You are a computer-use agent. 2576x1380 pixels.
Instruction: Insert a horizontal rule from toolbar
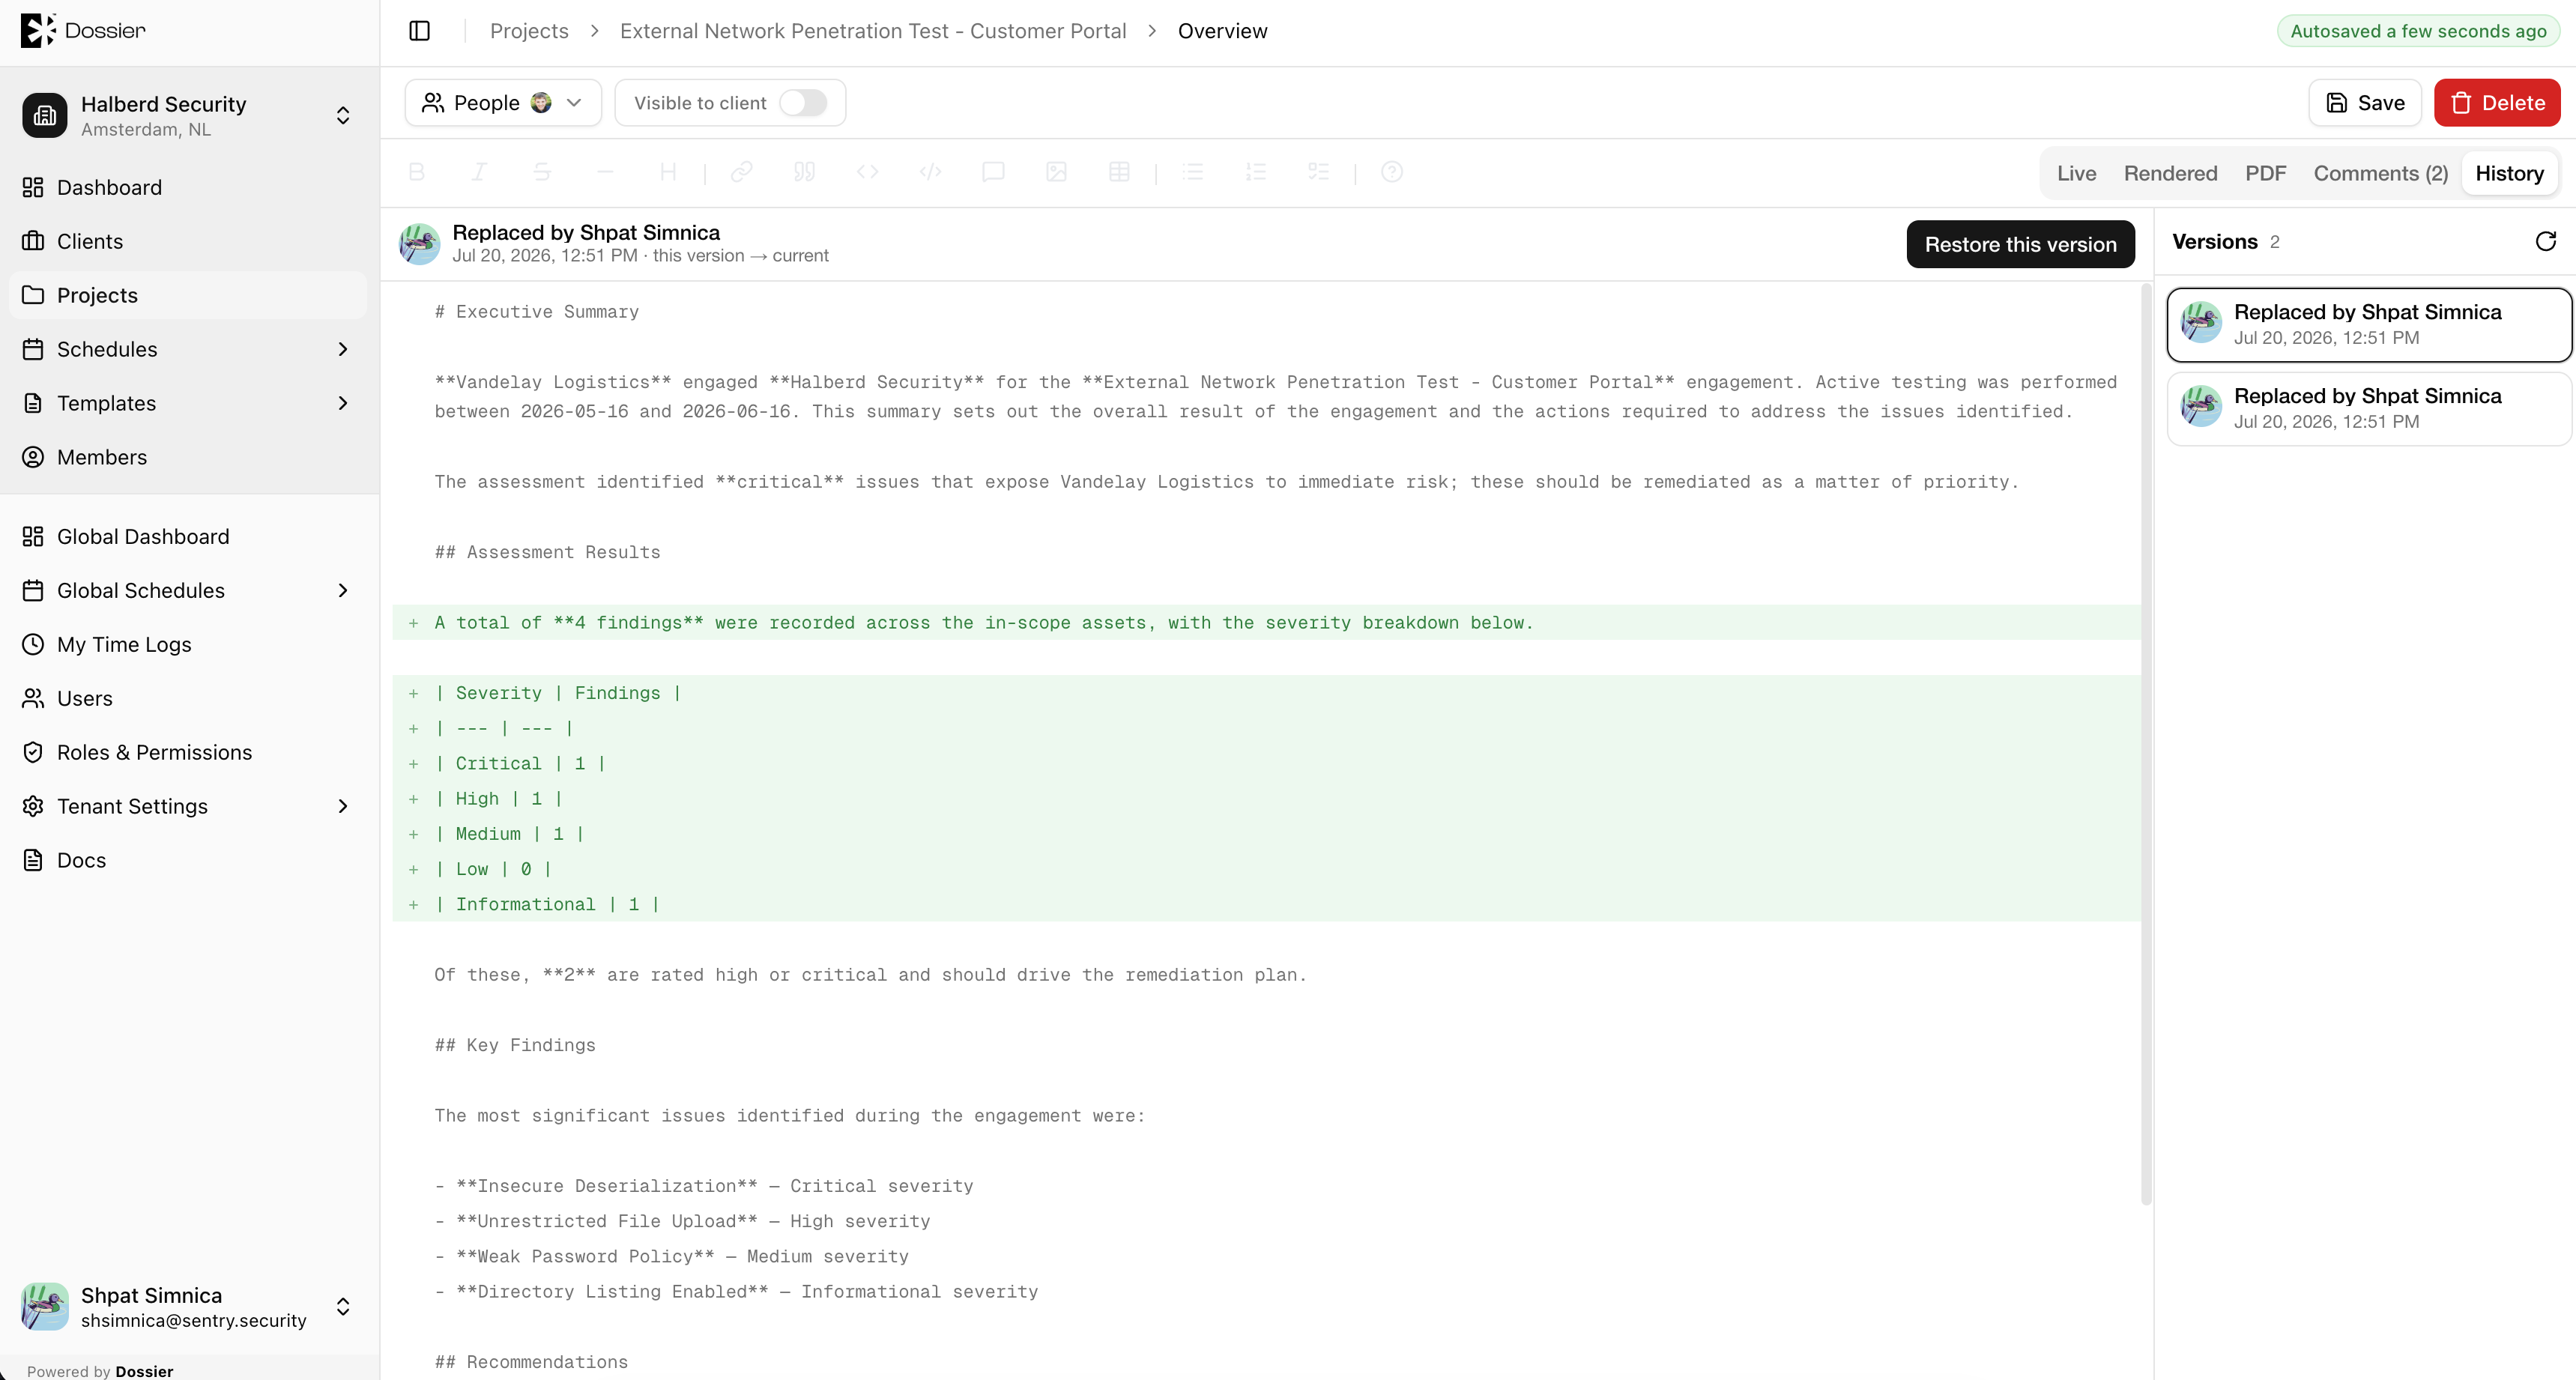click(605, 172)
